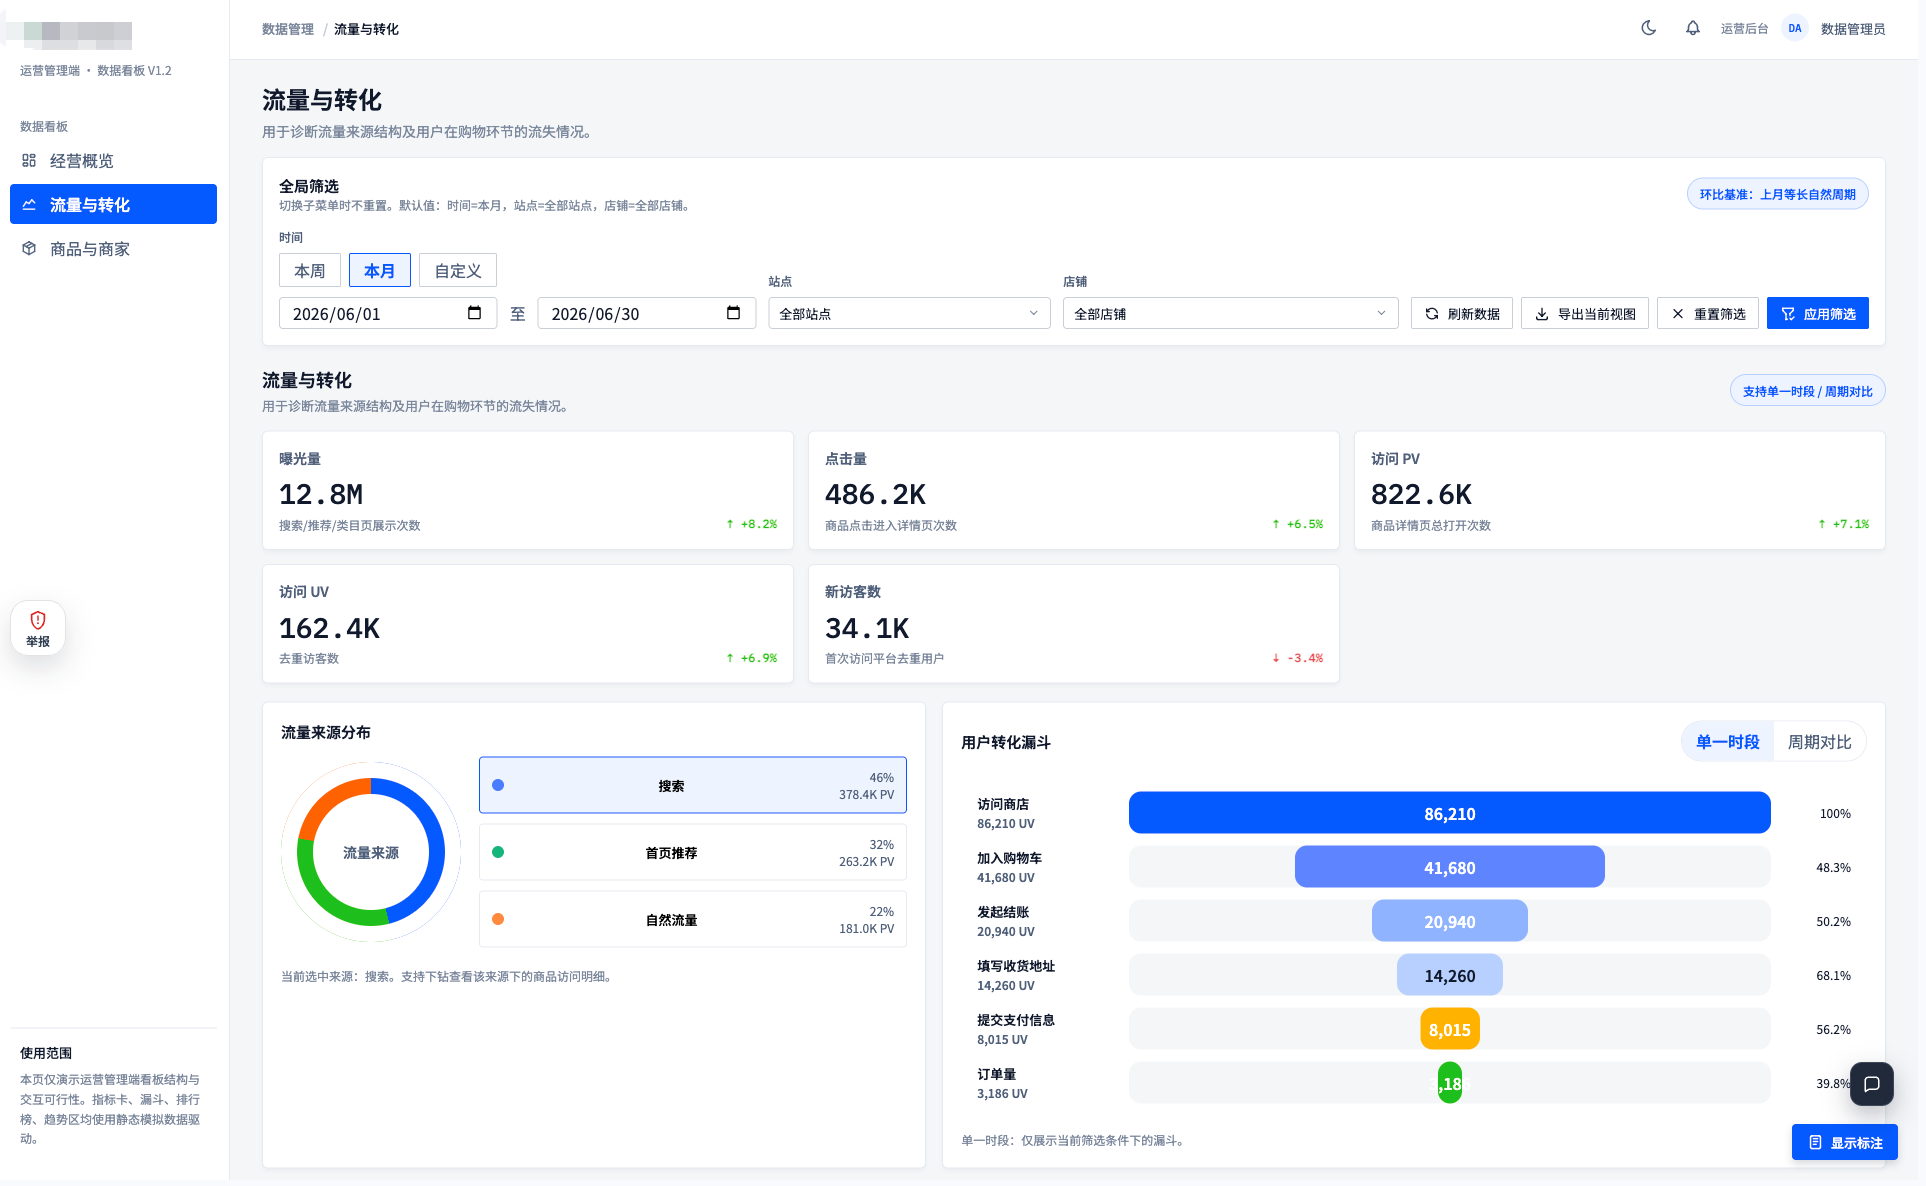Toggle dark mode moon icon
Viewport: 1926px width, 1186px height.
pyautogui.click(x=1649, y=28)
